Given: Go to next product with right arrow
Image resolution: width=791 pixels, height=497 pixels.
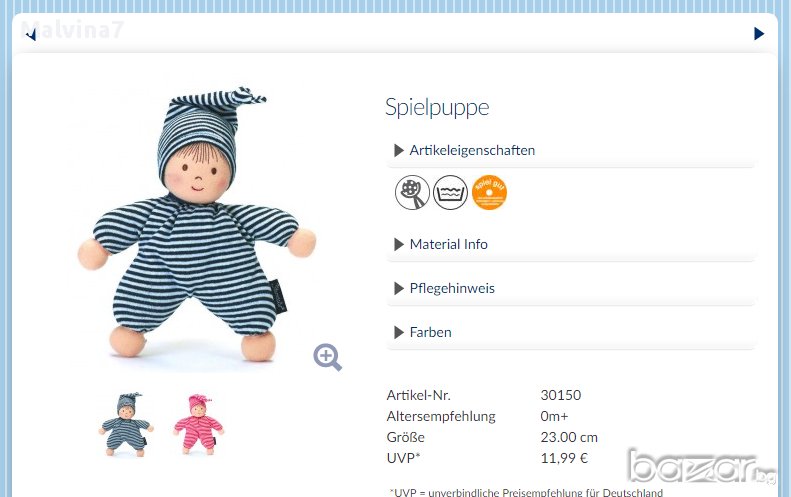Looking at the screenshot, I should point(759,34).
